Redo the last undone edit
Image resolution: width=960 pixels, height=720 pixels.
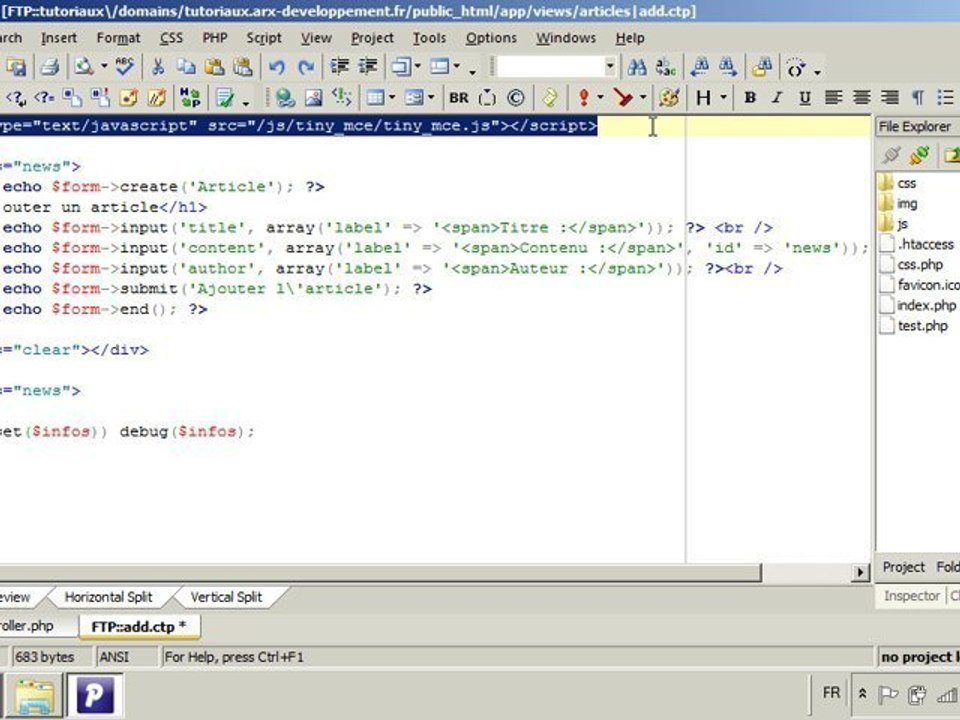tap(306, 67)
